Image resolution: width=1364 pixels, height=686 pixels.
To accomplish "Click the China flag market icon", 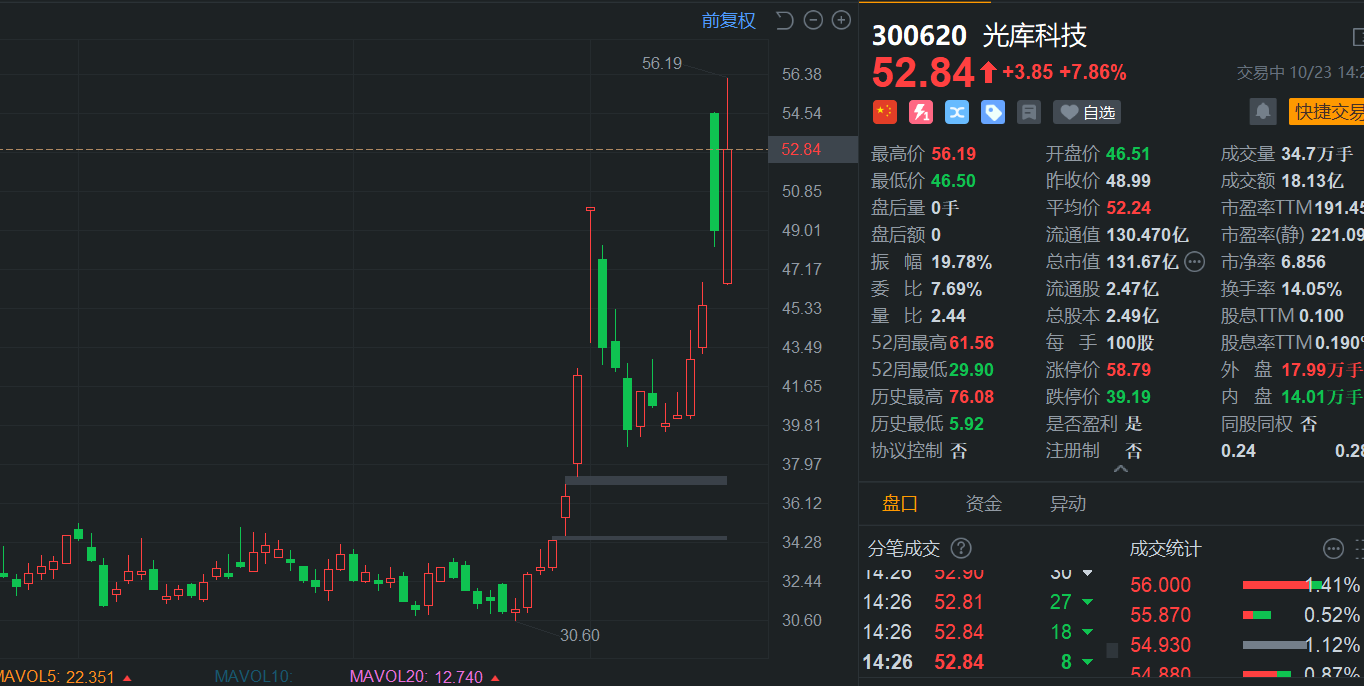I will tap(884, 112).
